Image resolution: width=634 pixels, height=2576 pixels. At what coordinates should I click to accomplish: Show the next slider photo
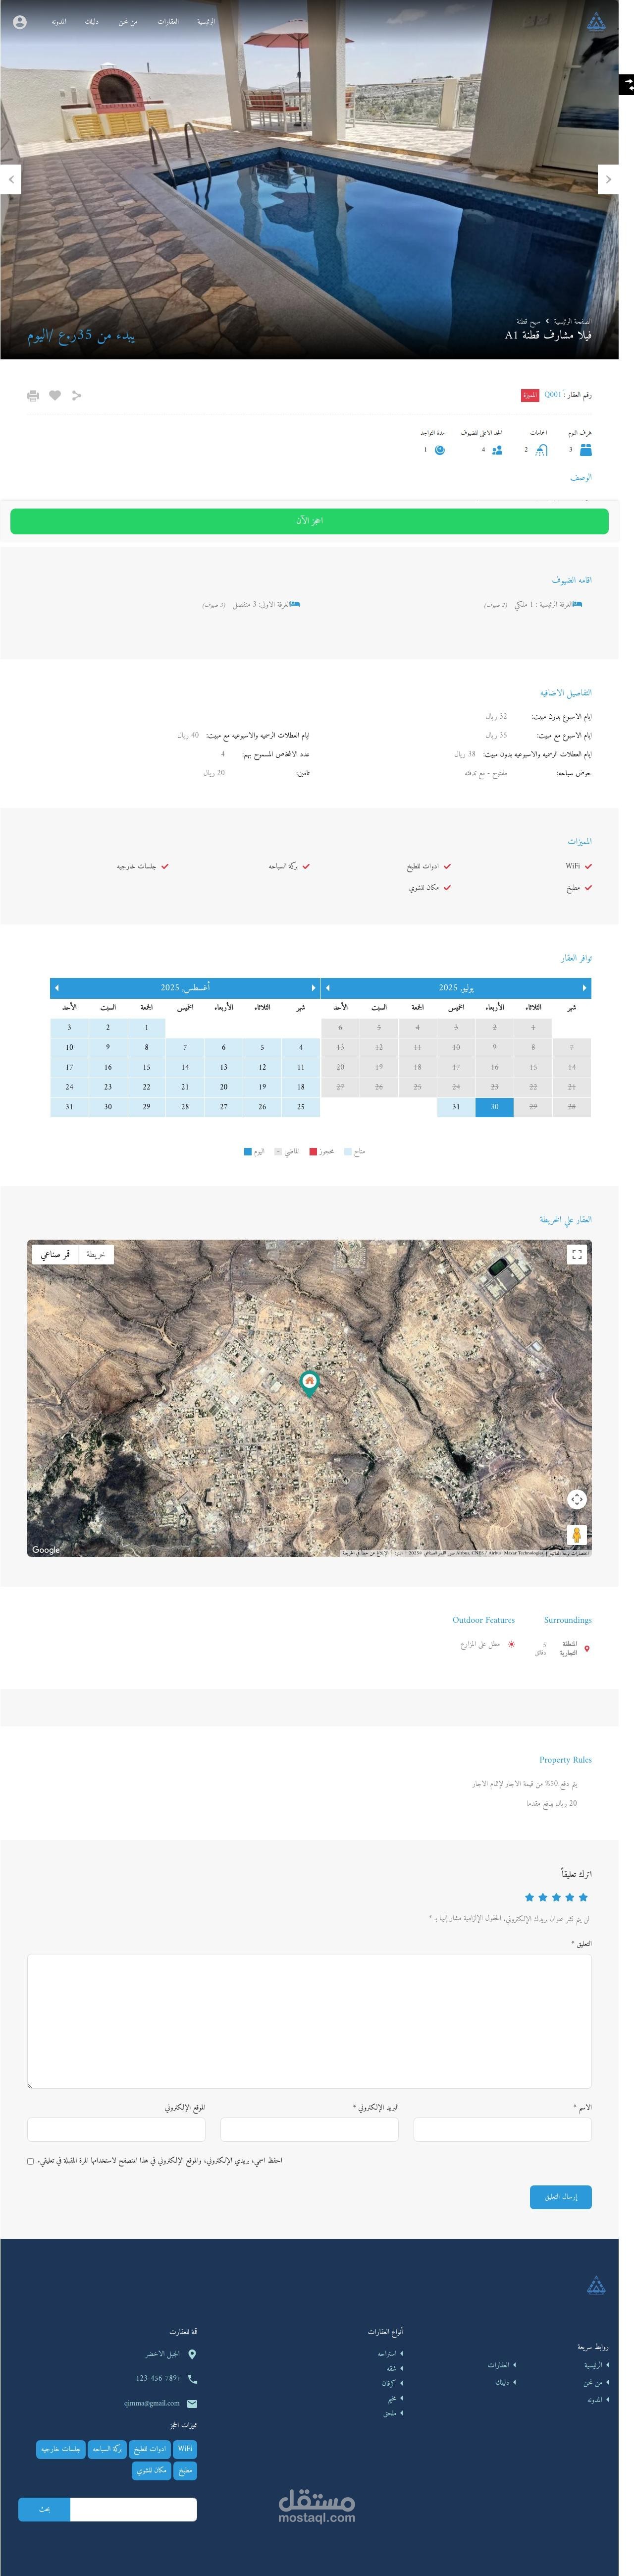(608, 179)
